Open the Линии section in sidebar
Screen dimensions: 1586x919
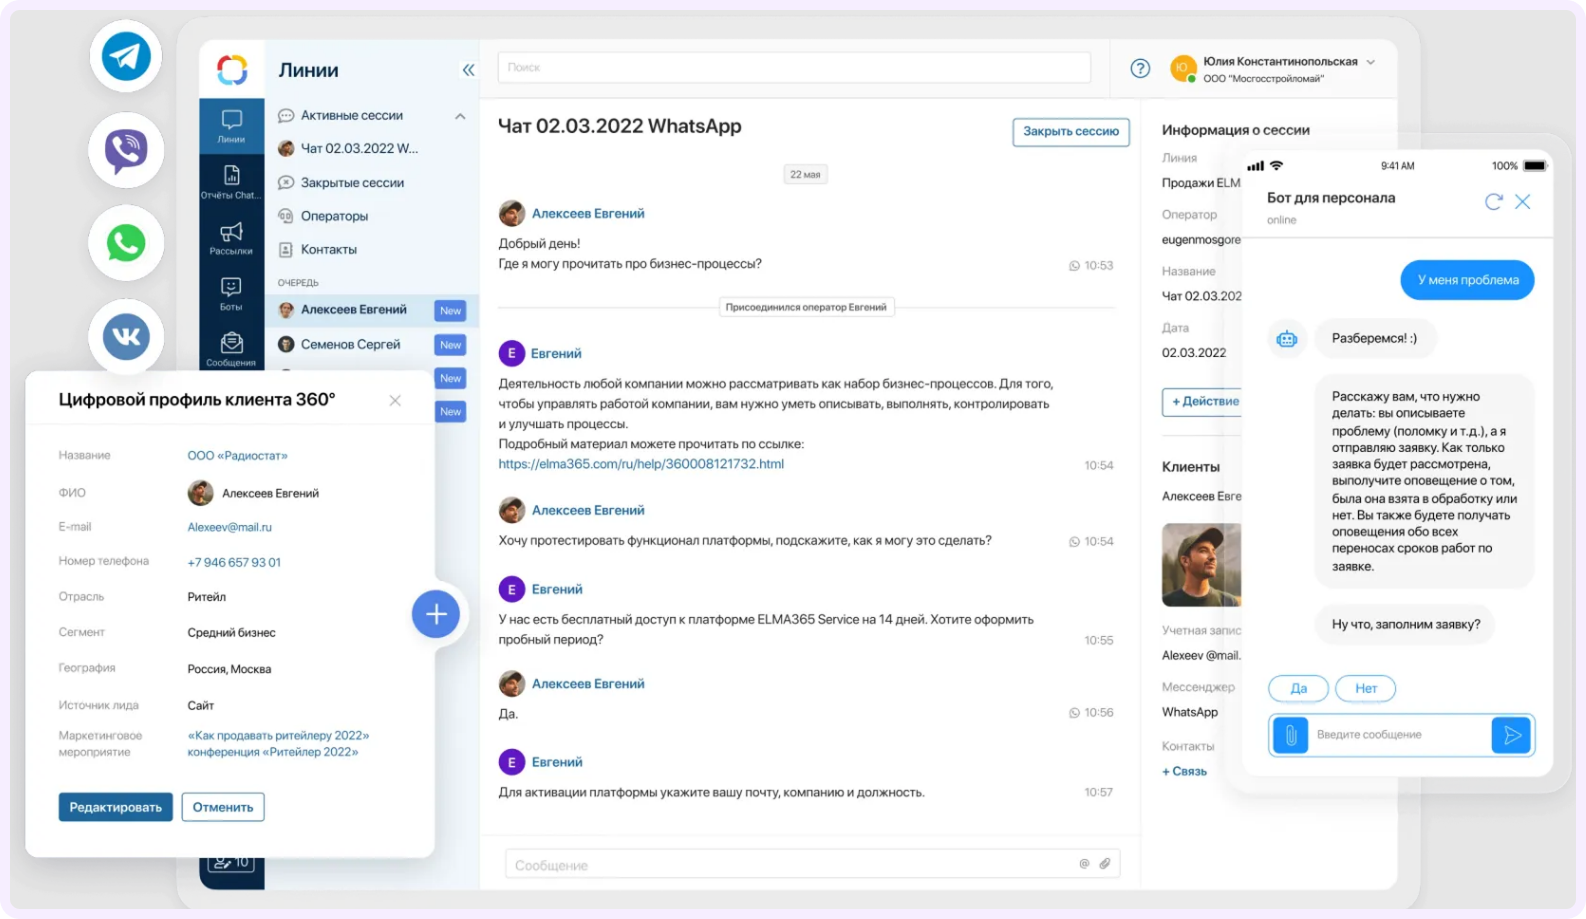(231, 126)
